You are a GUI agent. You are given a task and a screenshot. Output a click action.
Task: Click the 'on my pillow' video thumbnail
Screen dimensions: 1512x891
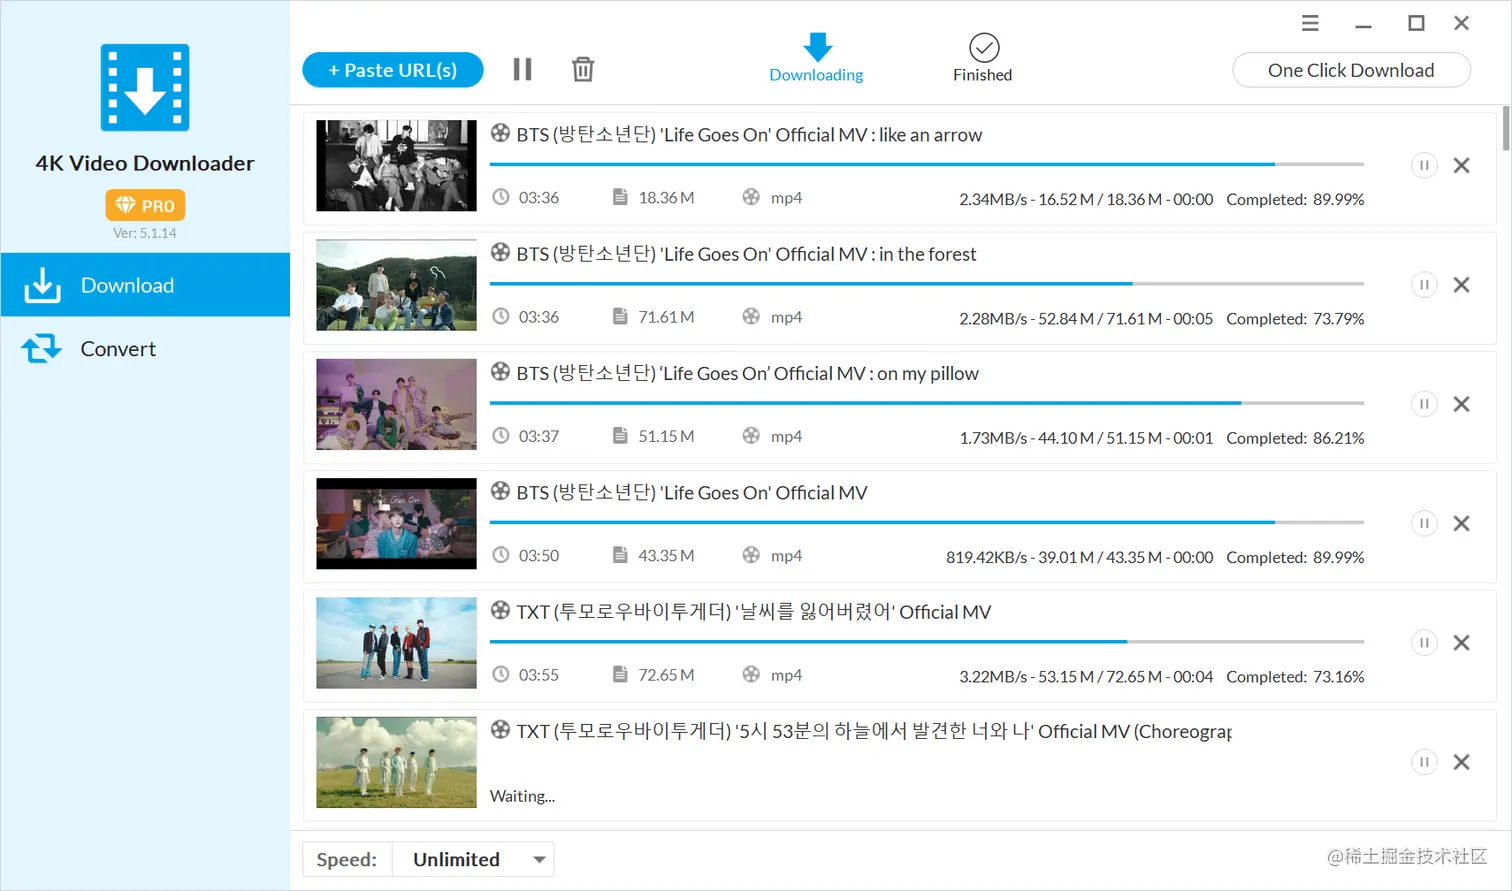(x=396, y=404)
